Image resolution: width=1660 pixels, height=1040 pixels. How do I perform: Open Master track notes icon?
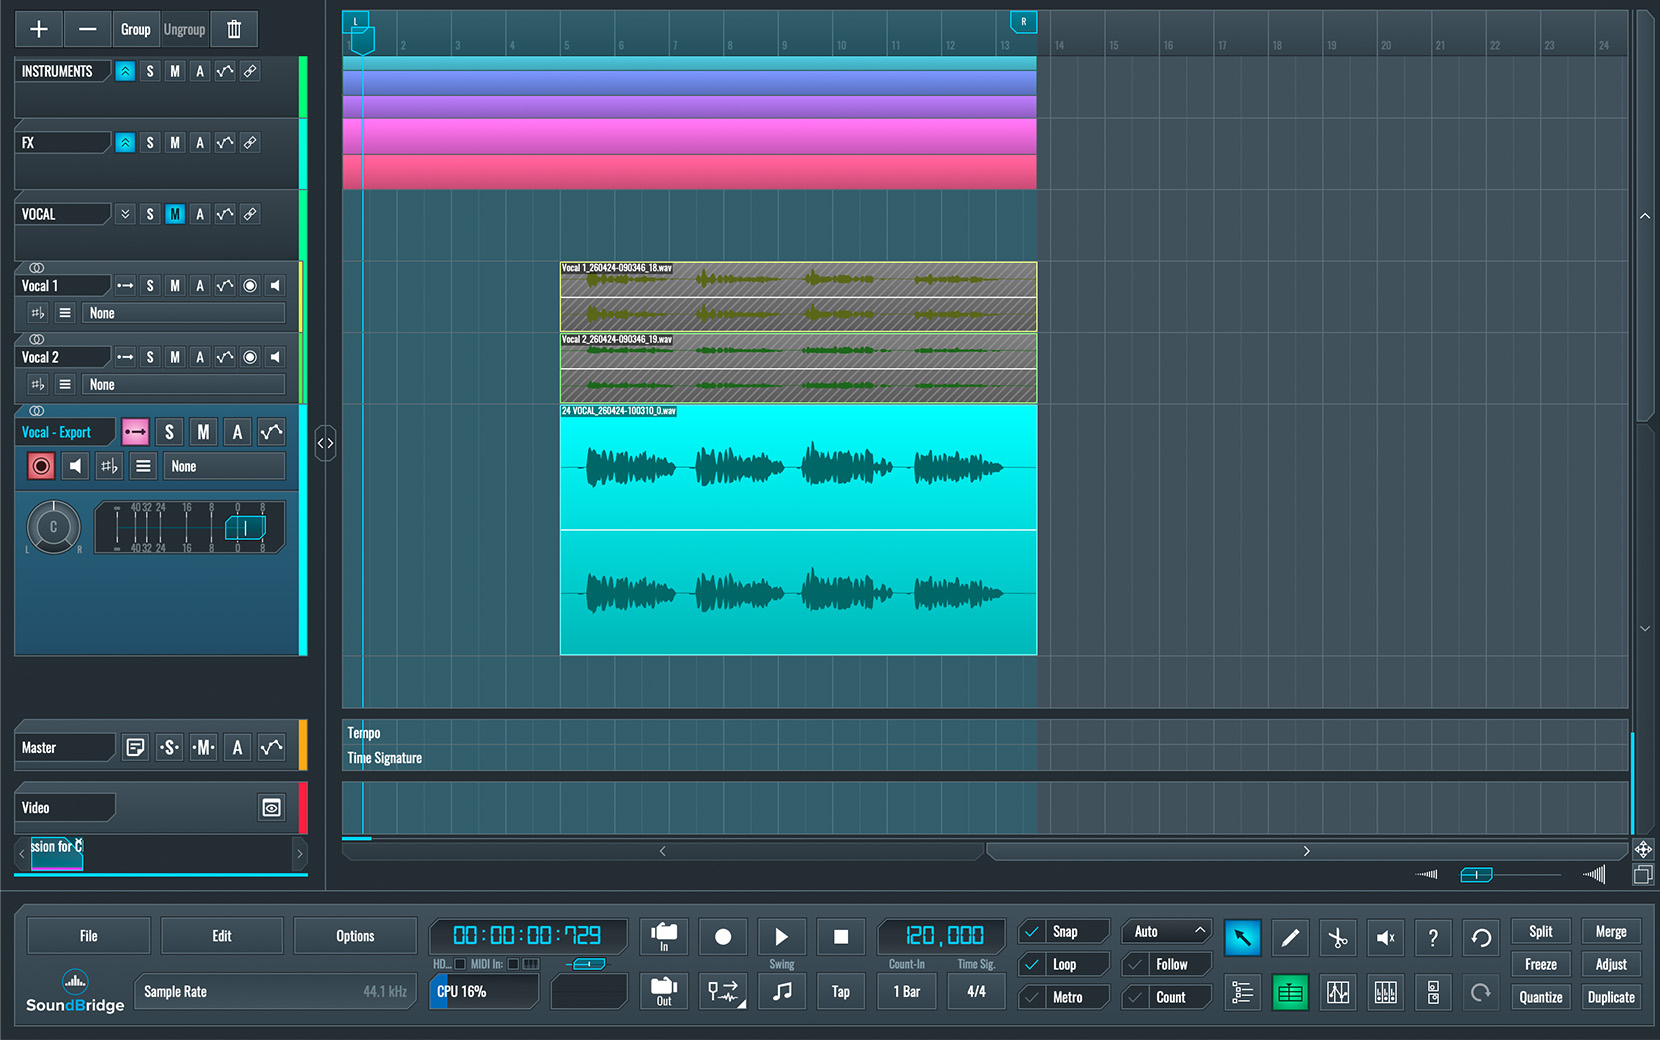pos(135,748)
